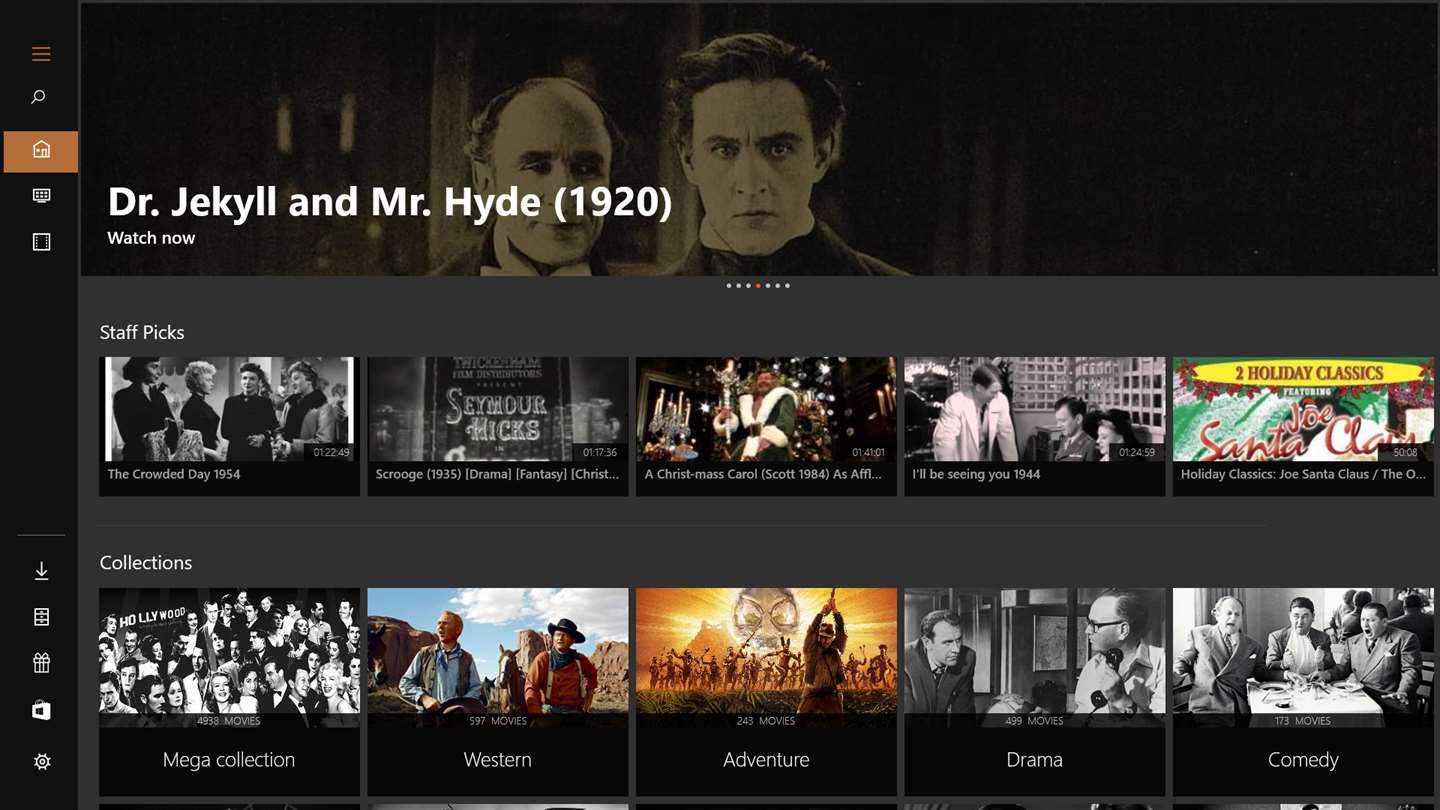Open the list sheet icon below downloads
This screenshot has height=810, width=1440.
41,617
